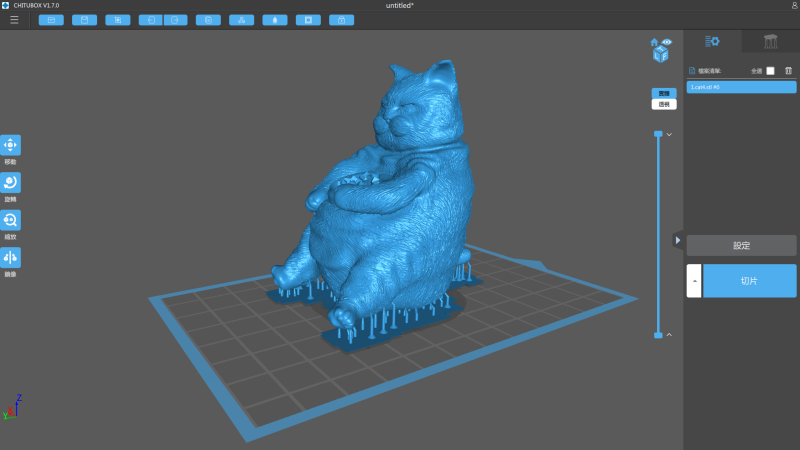Viewport: 800px width, 450px height.
Task: Click the save project toolbar icon
Action: (x=84, y=19)
